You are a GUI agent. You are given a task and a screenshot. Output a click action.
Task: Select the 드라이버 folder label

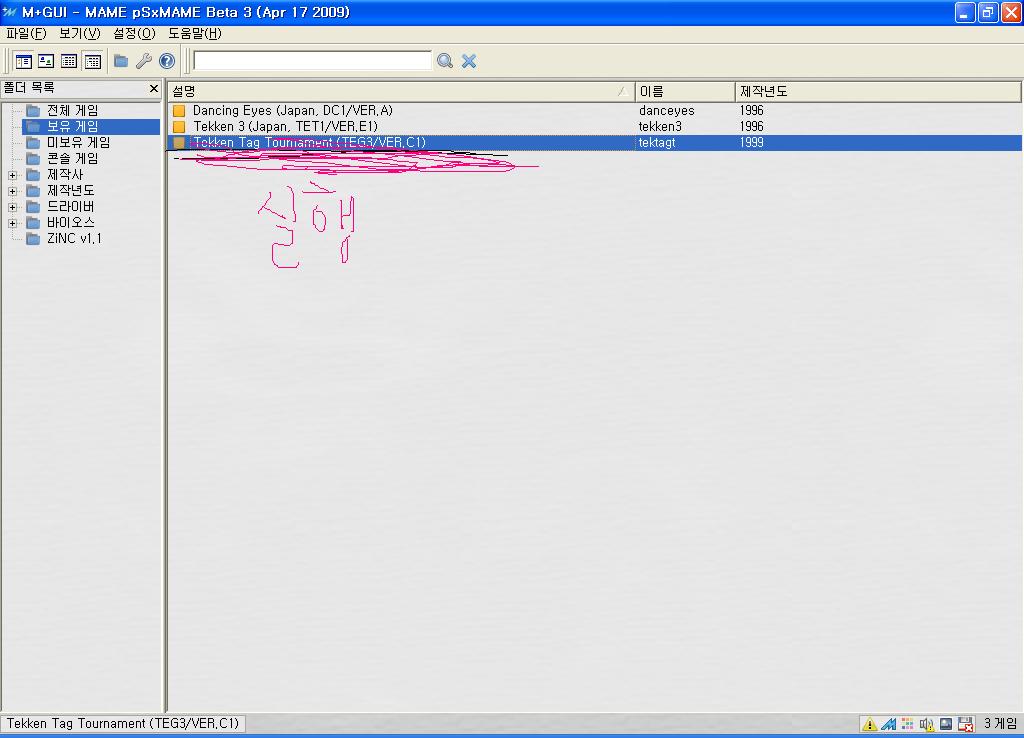(x=71, y=206)
